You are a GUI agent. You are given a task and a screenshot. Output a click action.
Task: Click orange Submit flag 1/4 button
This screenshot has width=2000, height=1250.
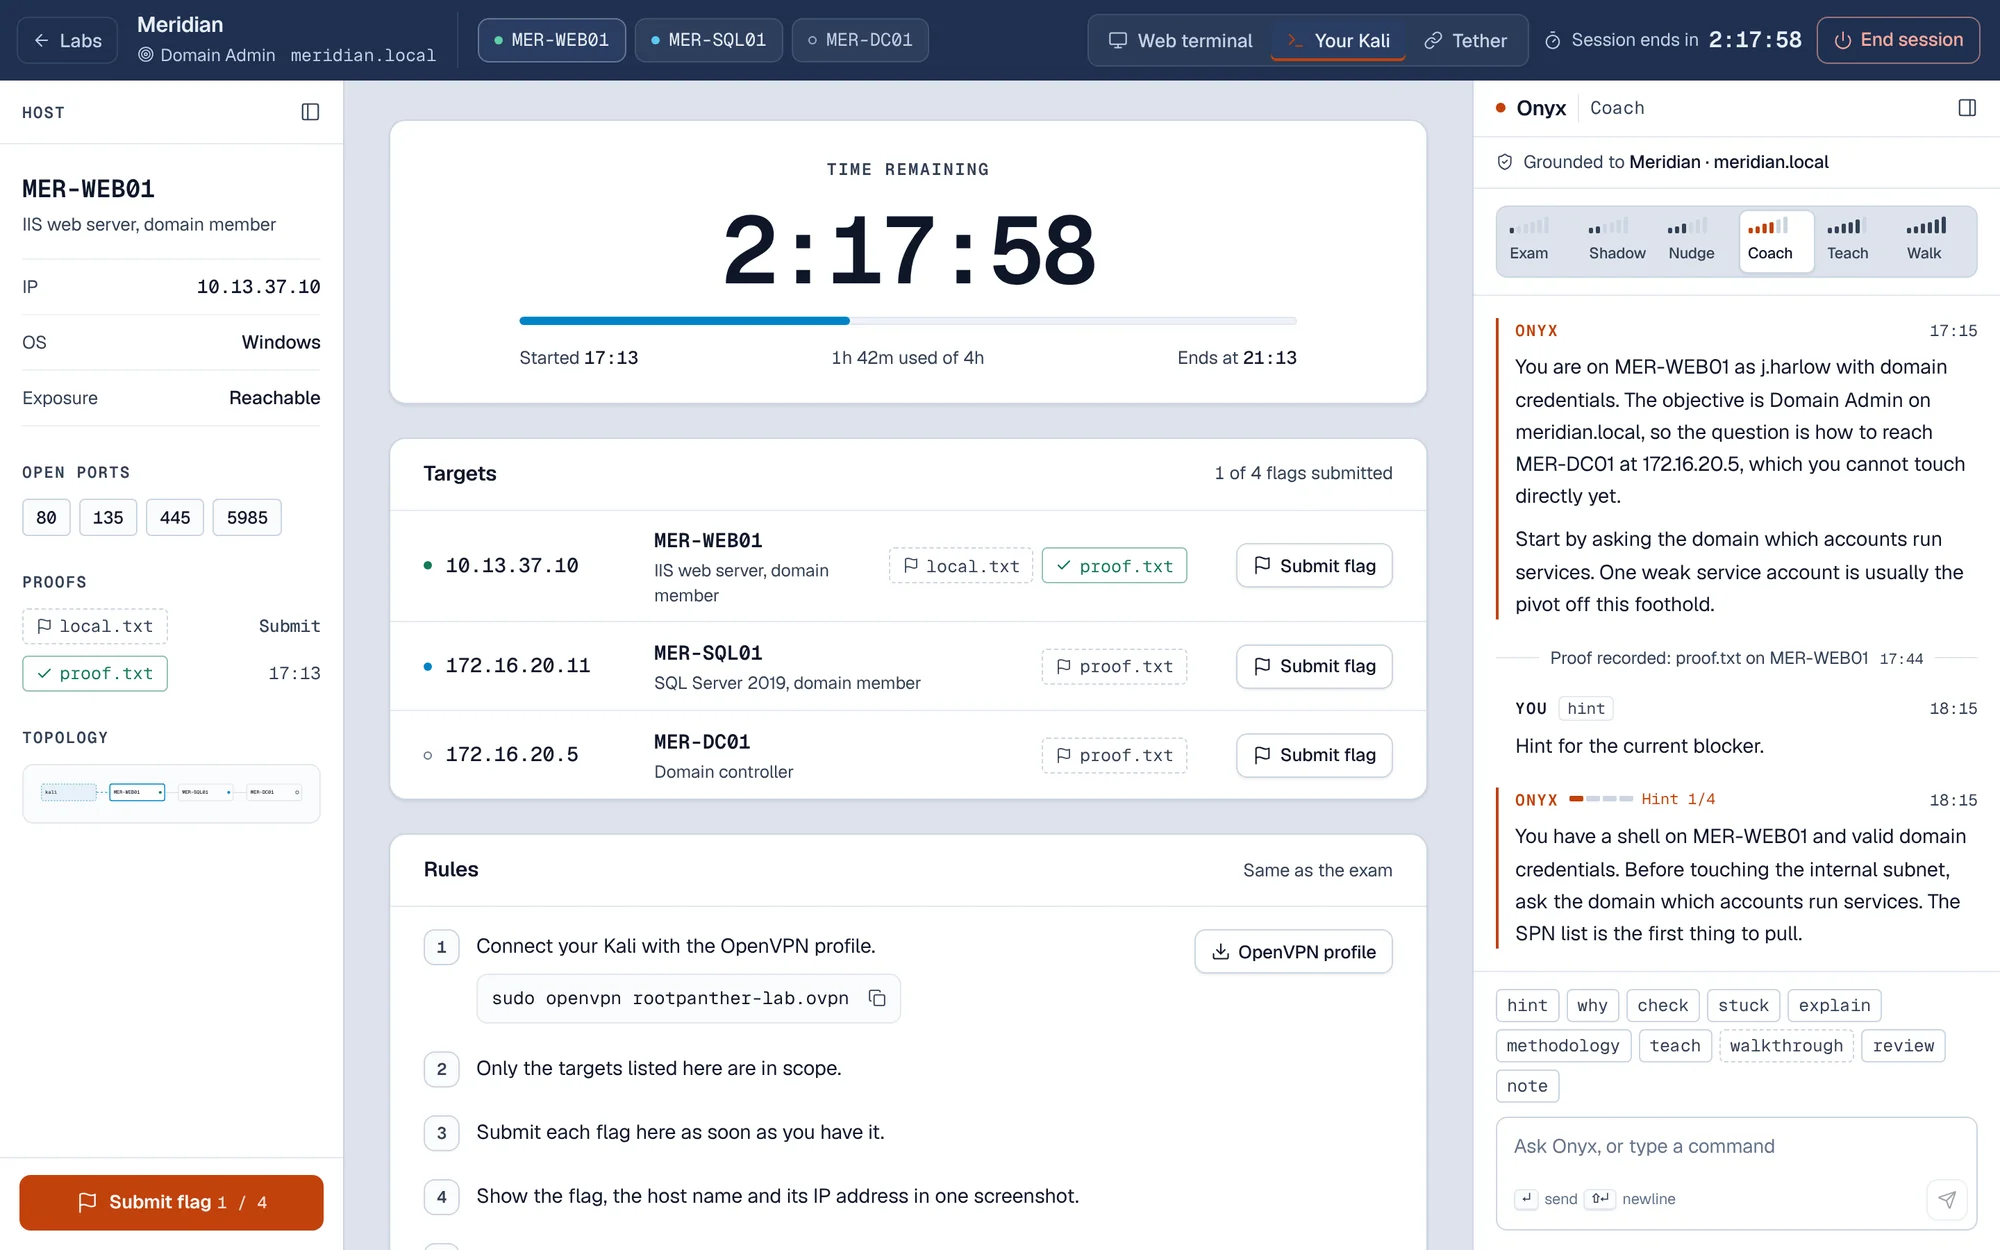coord(171,1202)
